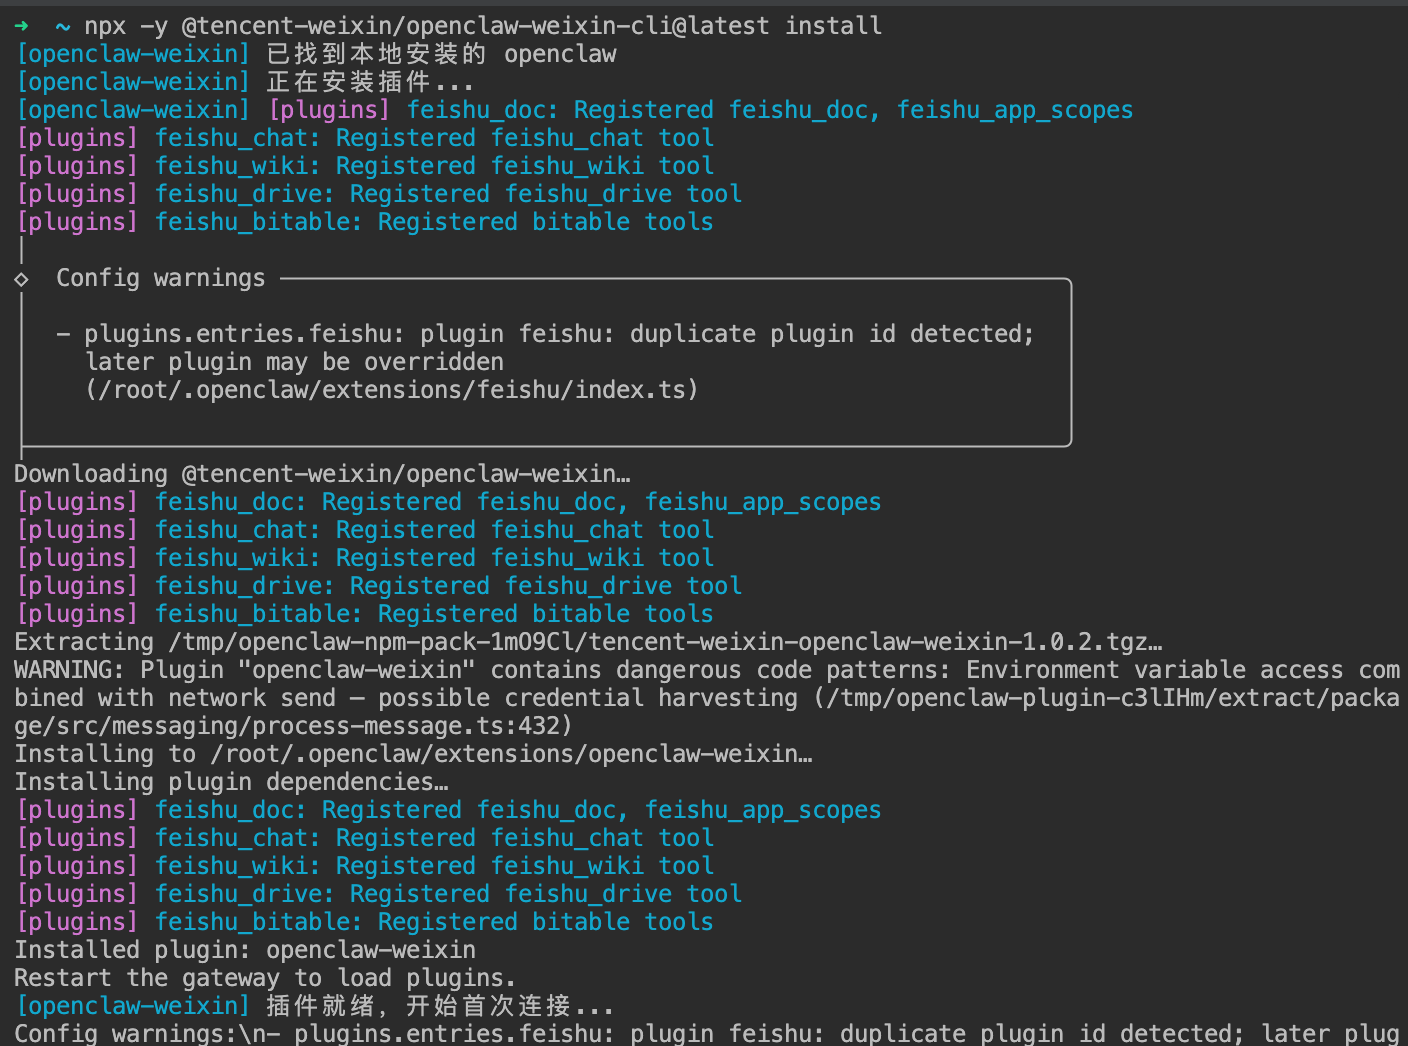Click 'later plugin may be overridden' text

pos(295,362)
